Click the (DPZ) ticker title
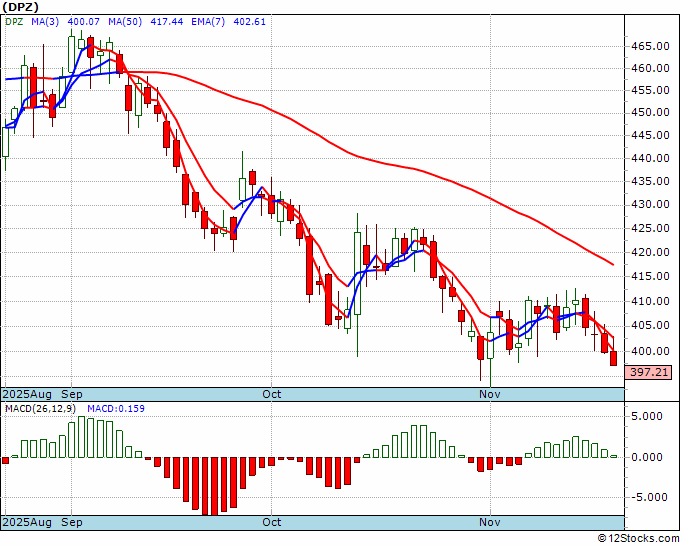 click(20, 7)
